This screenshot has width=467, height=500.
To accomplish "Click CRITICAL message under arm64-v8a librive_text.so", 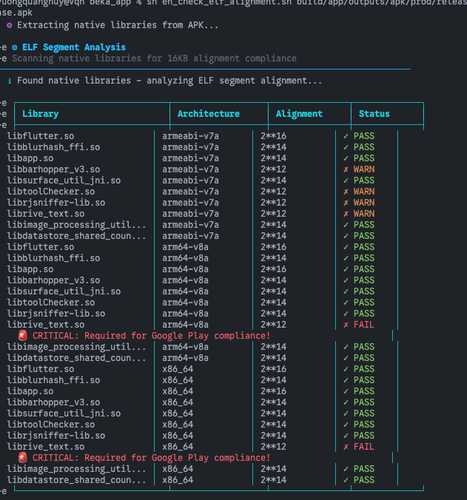I will [151, 336].
